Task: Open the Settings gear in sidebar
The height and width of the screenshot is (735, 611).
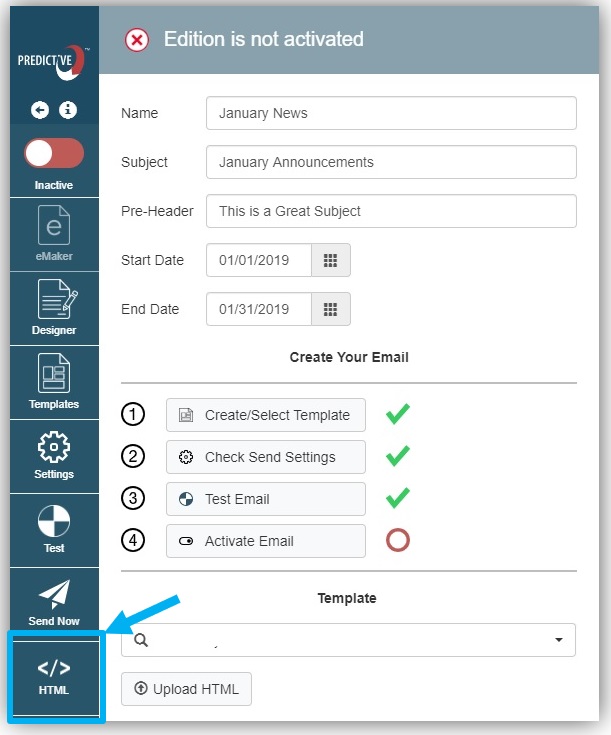Action: [54, 453]
